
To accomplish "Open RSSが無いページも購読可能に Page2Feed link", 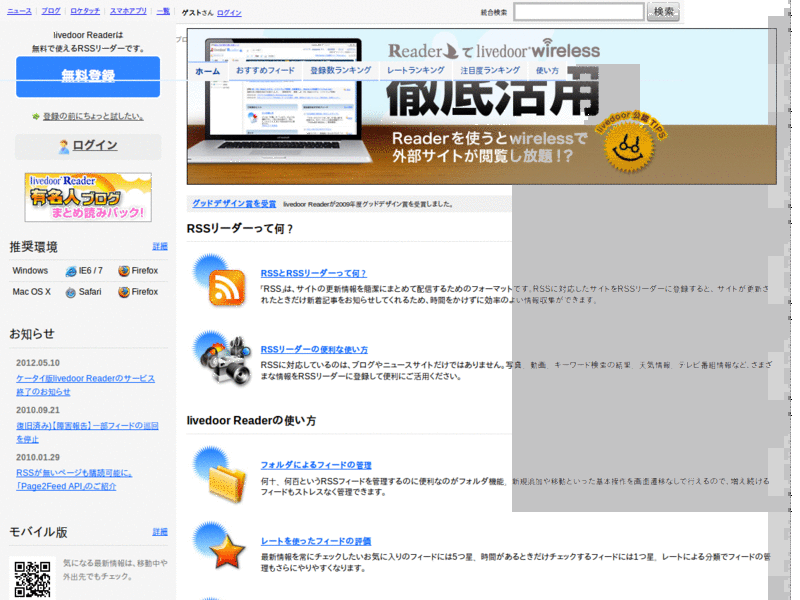I will (x=74, y=480).
